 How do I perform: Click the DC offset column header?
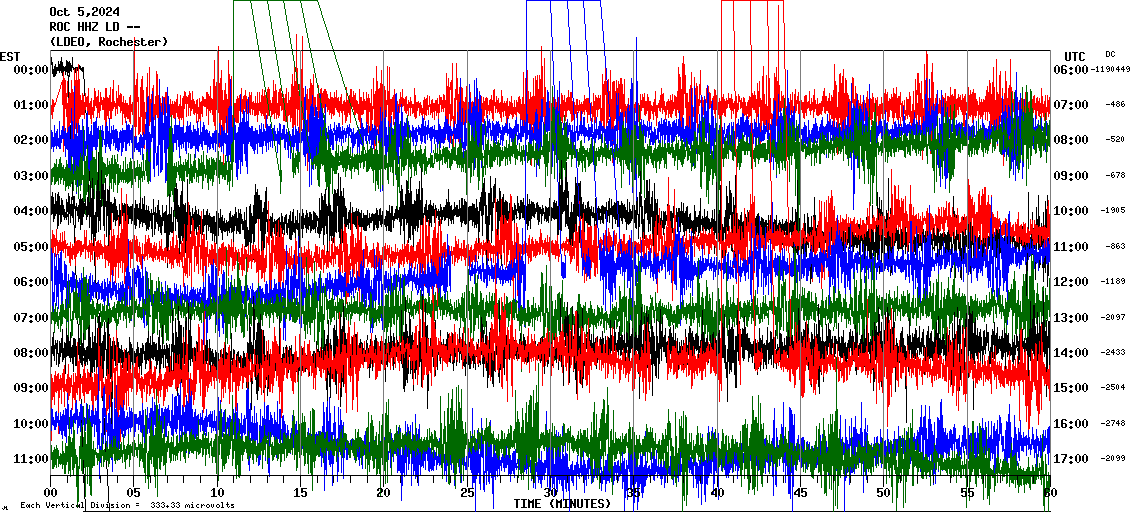coord(1110,54)
